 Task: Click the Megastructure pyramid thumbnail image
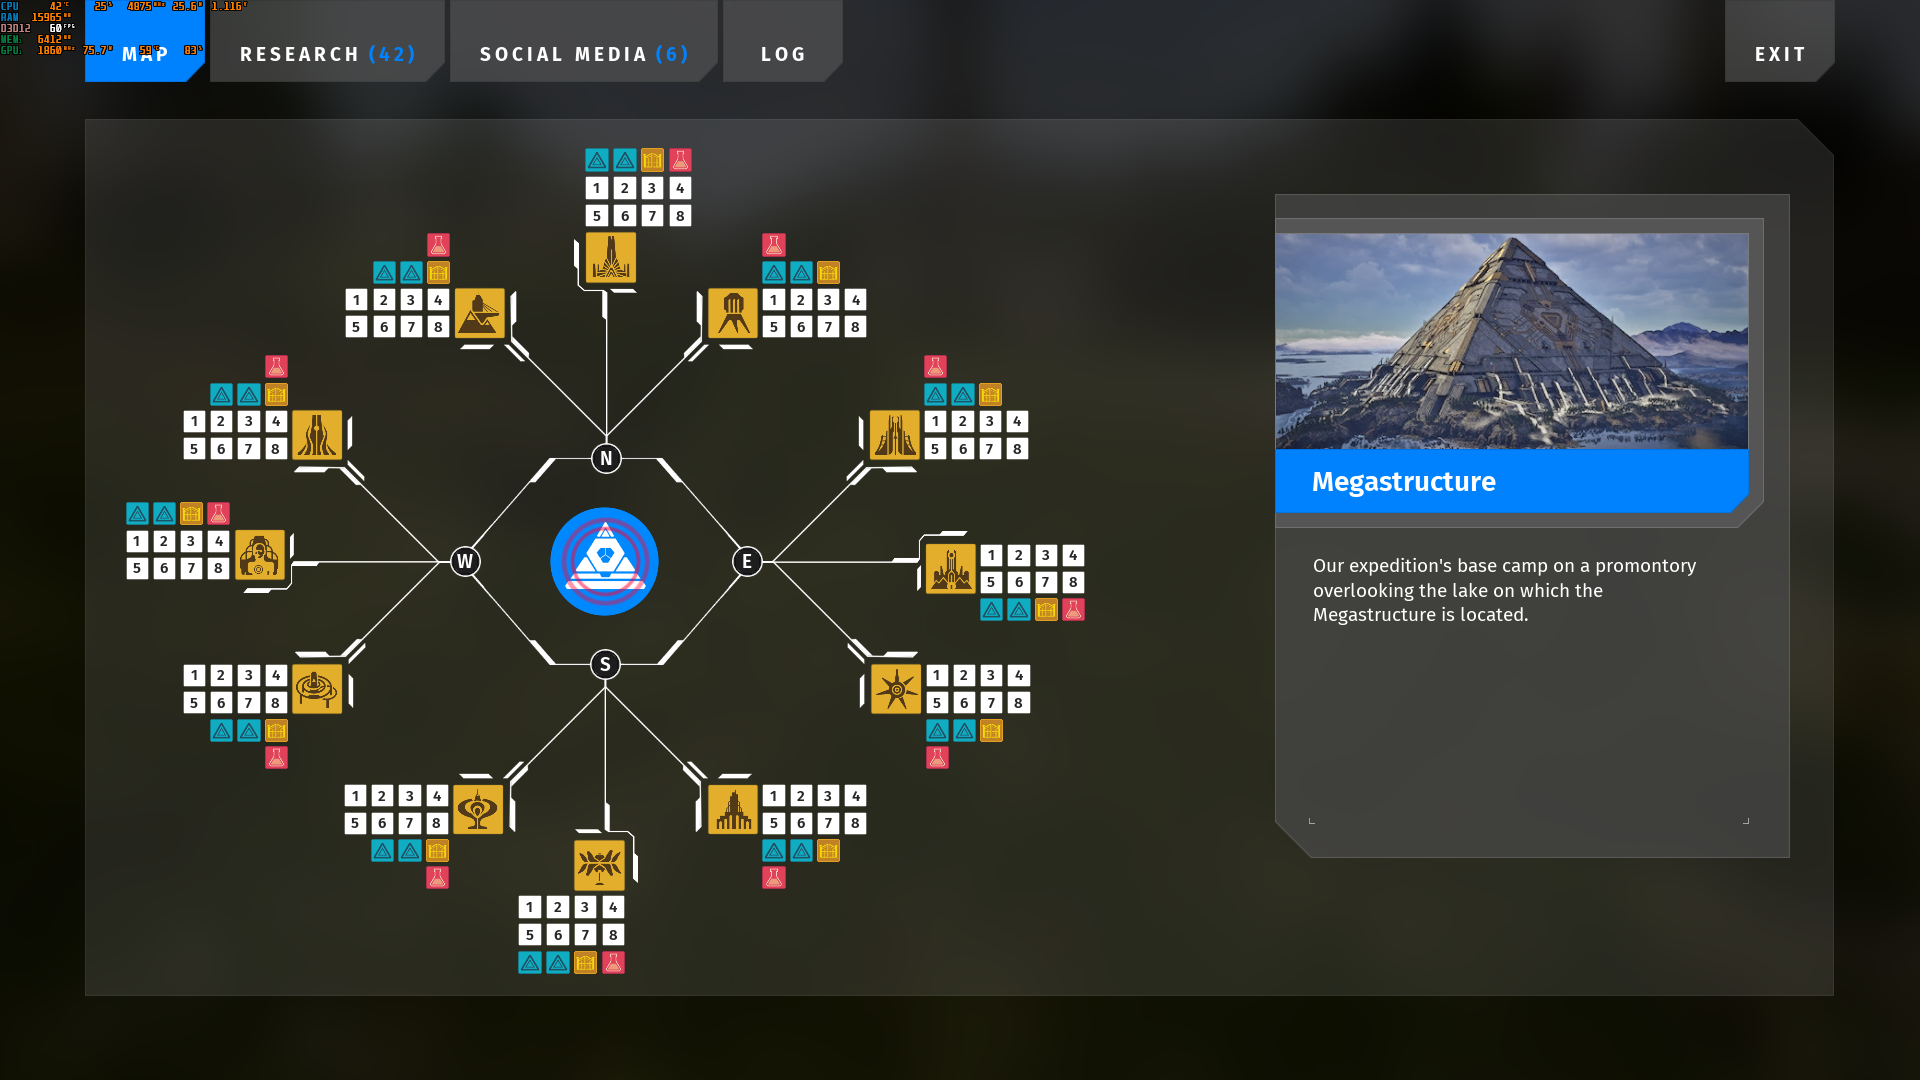1511,341
